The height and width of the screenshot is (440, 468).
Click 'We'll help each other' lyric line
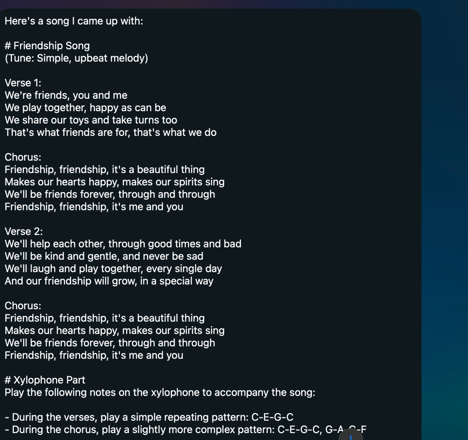[123, 244]
